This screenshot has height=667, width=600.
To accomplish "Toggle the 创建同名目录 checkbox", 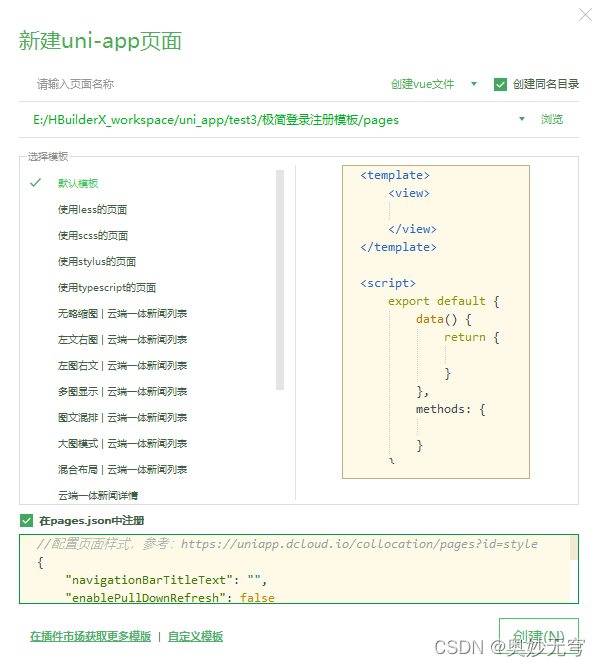I will point(500,84).
